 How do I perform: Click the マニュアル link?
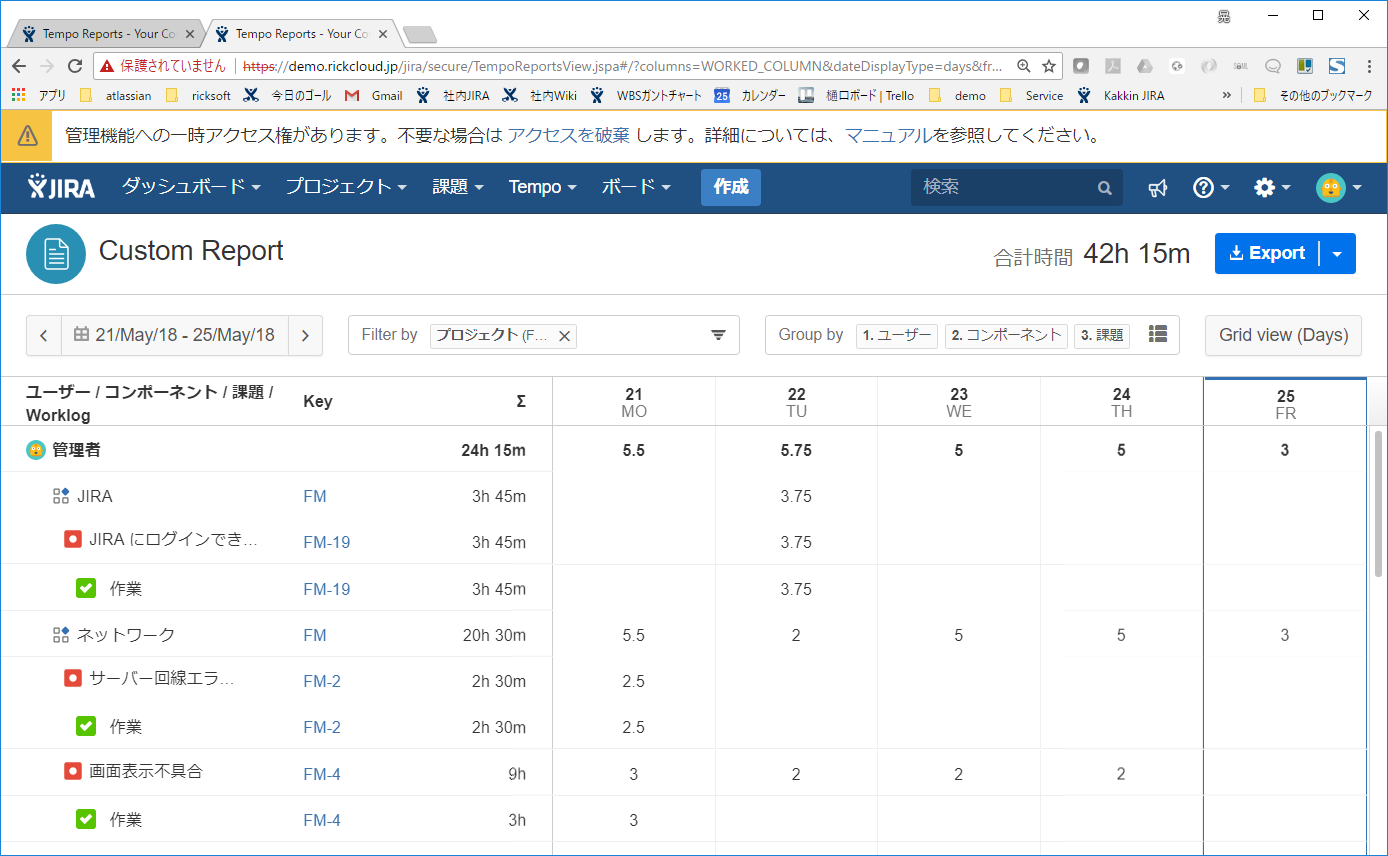[889, 136]
